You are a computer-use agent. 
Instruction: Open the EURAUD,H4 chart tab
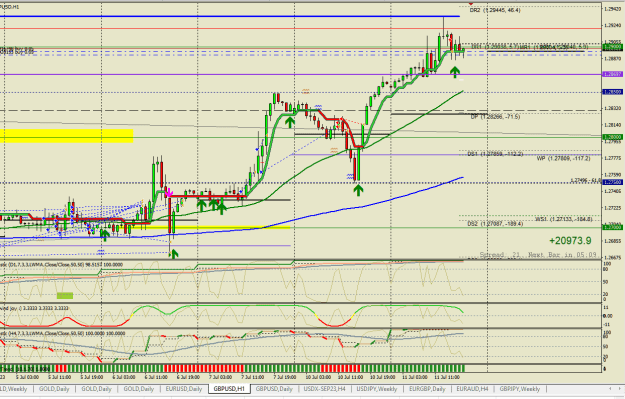tap(472, 389)
